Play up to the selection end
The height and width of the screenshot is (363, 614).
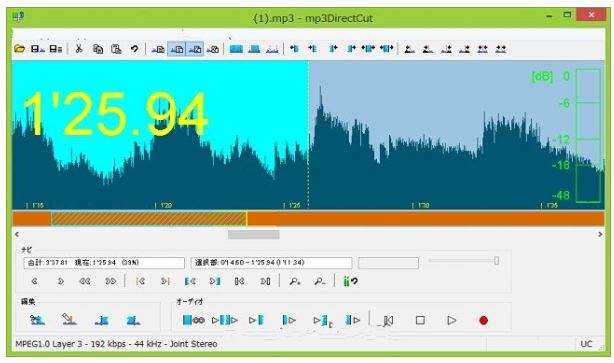click(x=323, y=321)
